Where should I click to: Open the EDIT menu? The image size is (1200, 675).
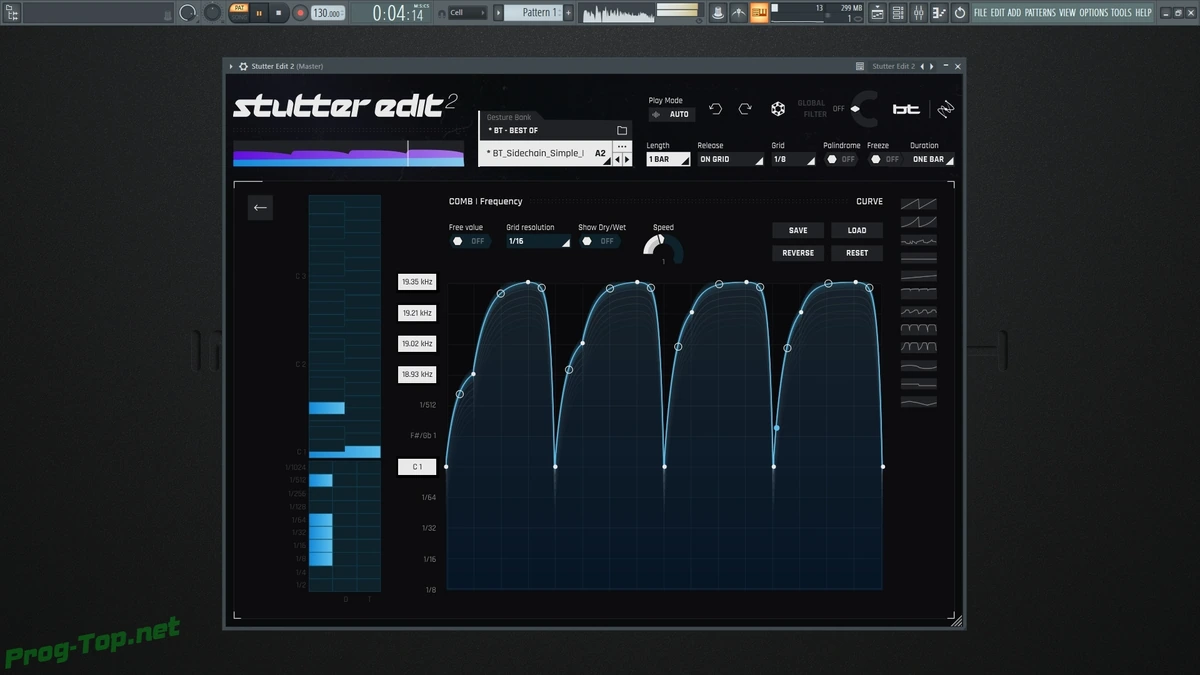(998, 13)
